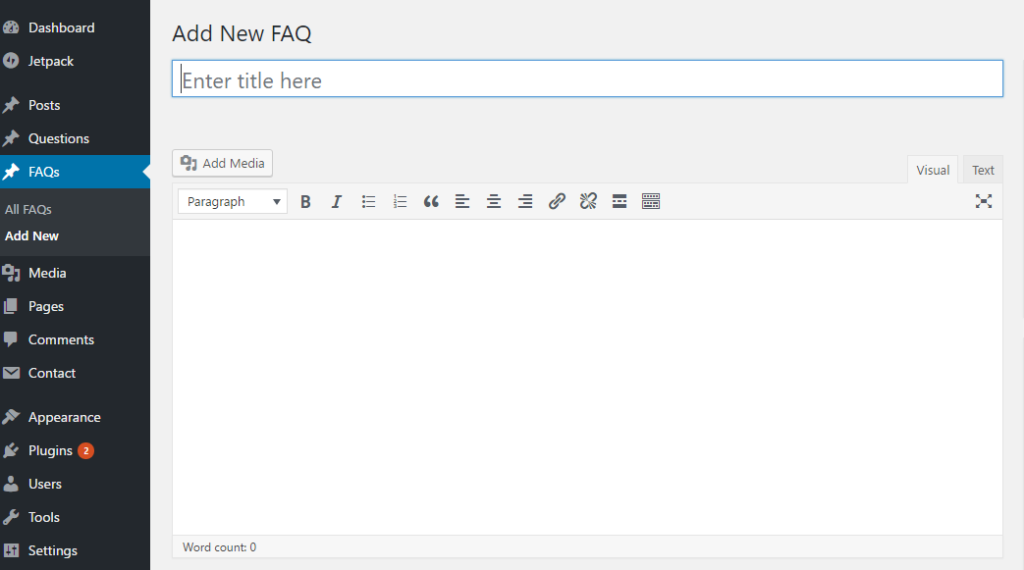Insert Read More tag
This screenshot has height=570, width=1024.
[620, 202]
